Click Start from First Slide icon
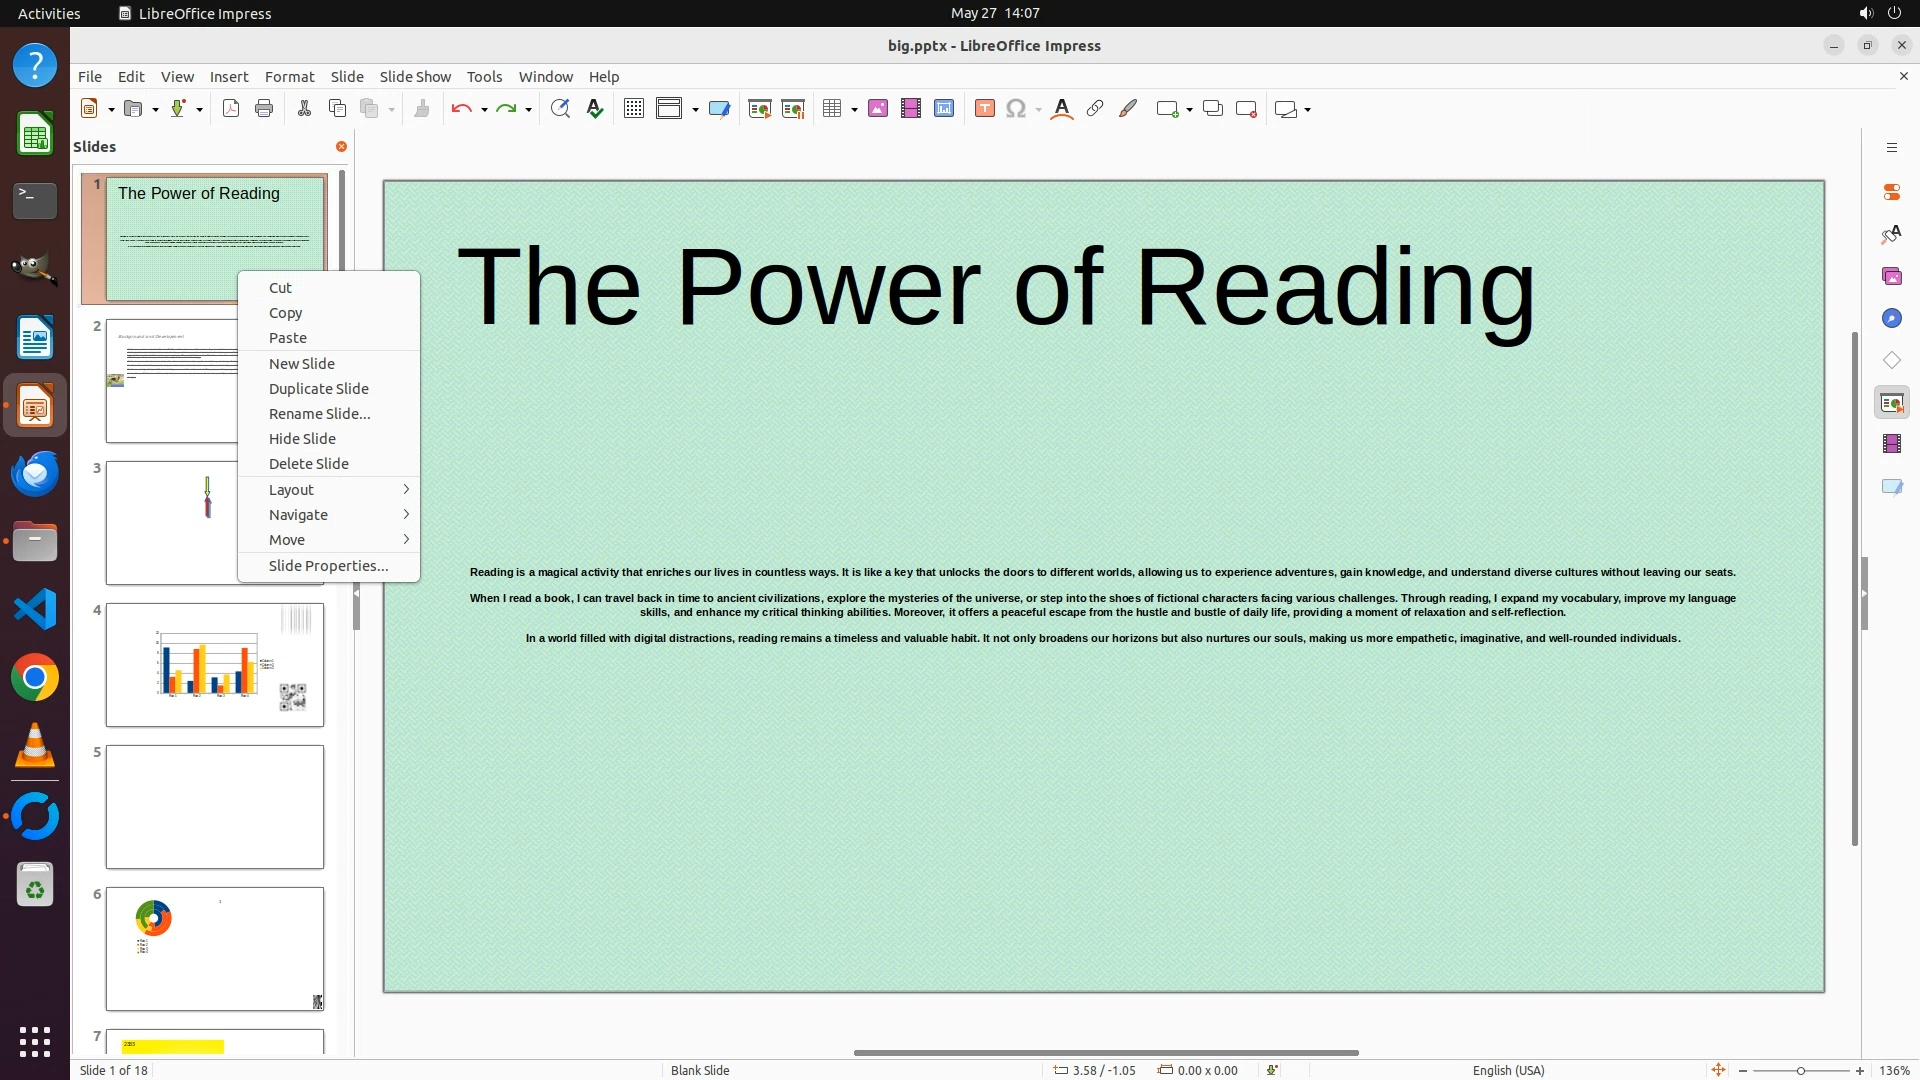The width and height of the screenshot is (1920, 1080). pyautogui.click(x=760, y=109)
